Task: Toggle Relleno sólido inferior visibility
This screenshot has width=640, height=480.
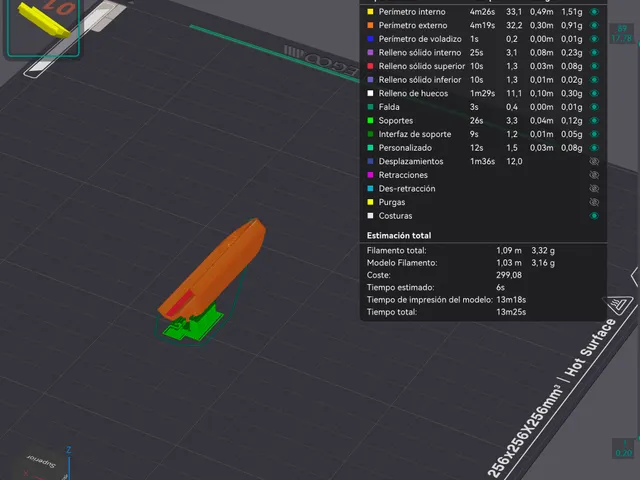Action: [x=594, y=80]
